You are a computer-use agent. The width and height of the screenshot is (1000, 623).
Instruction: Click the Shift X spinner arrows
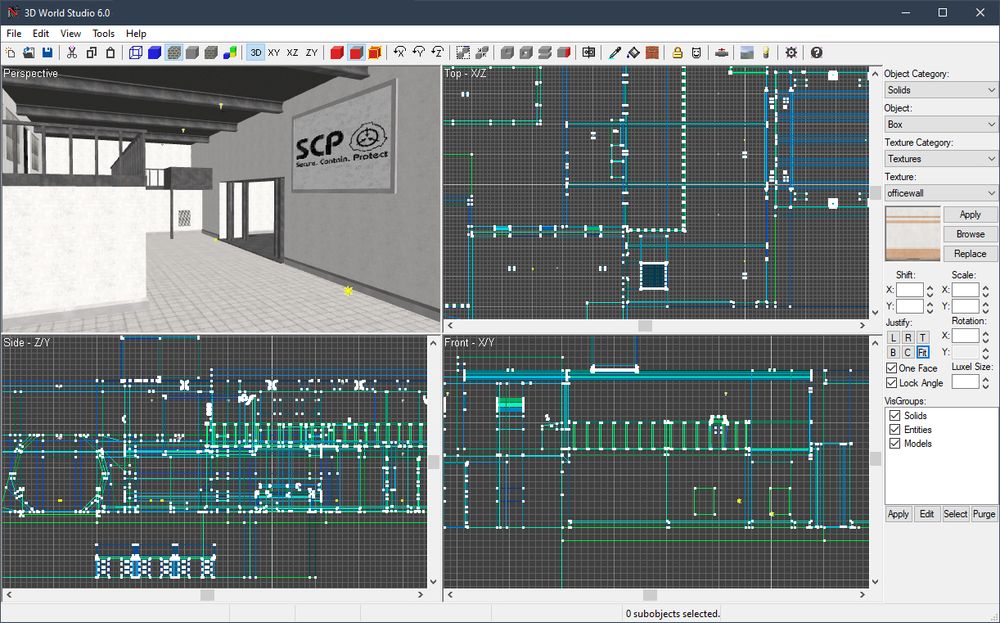point(930,291)
